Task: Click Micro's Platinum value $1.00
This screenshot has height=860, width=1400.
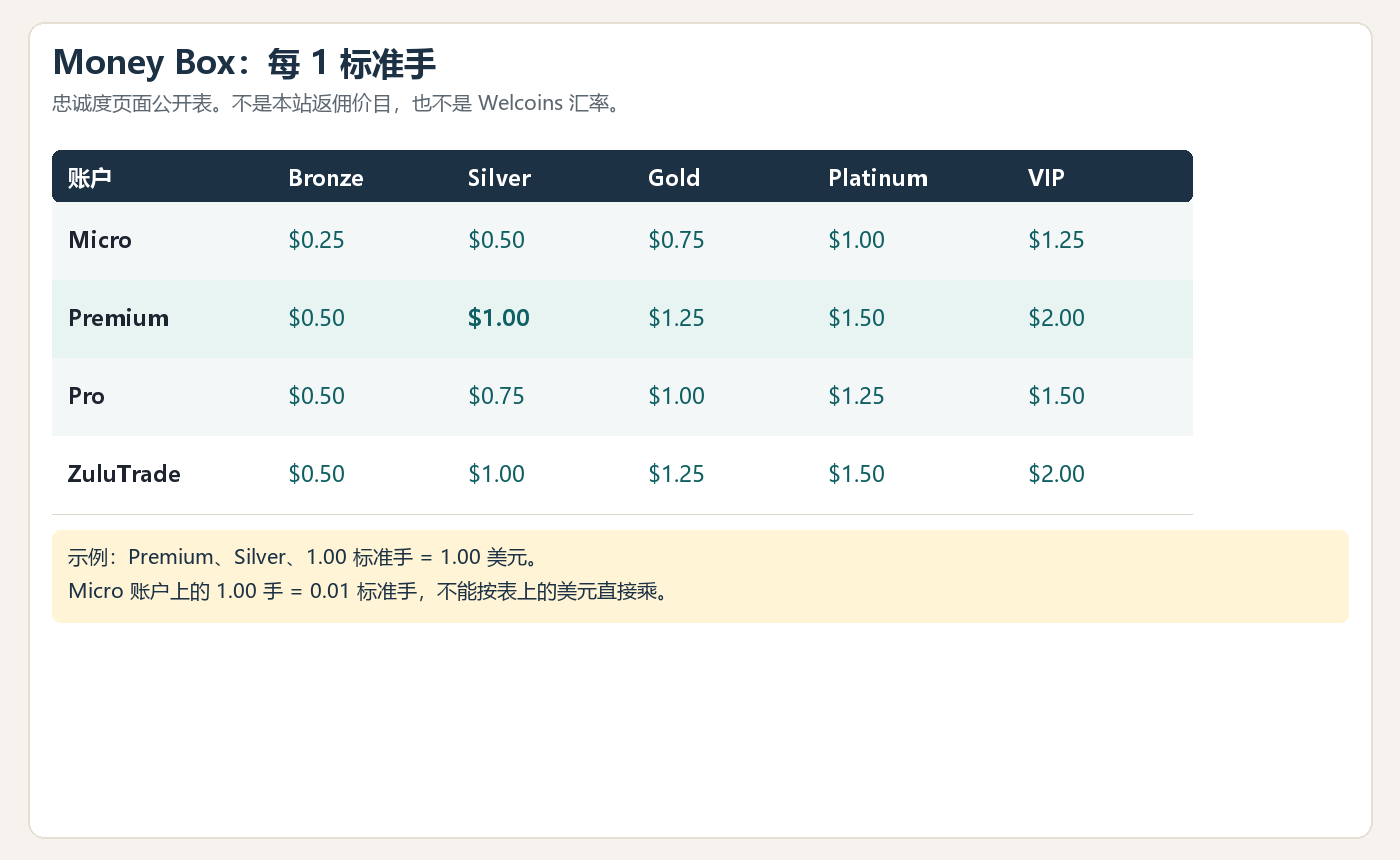Action: tap(856, 240)
